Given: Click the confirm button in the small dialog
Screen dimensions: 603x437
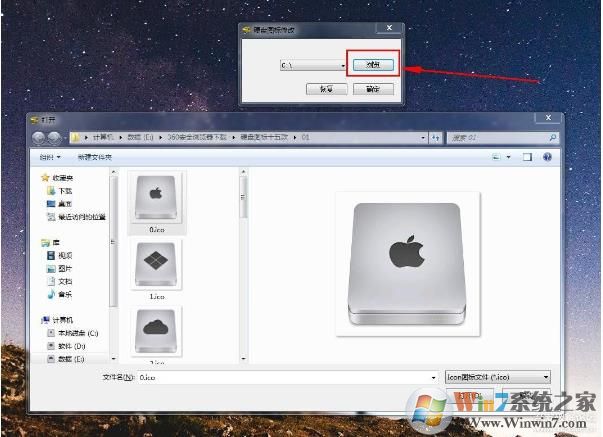Looking at the screenshot, I should tap(373, 89).
